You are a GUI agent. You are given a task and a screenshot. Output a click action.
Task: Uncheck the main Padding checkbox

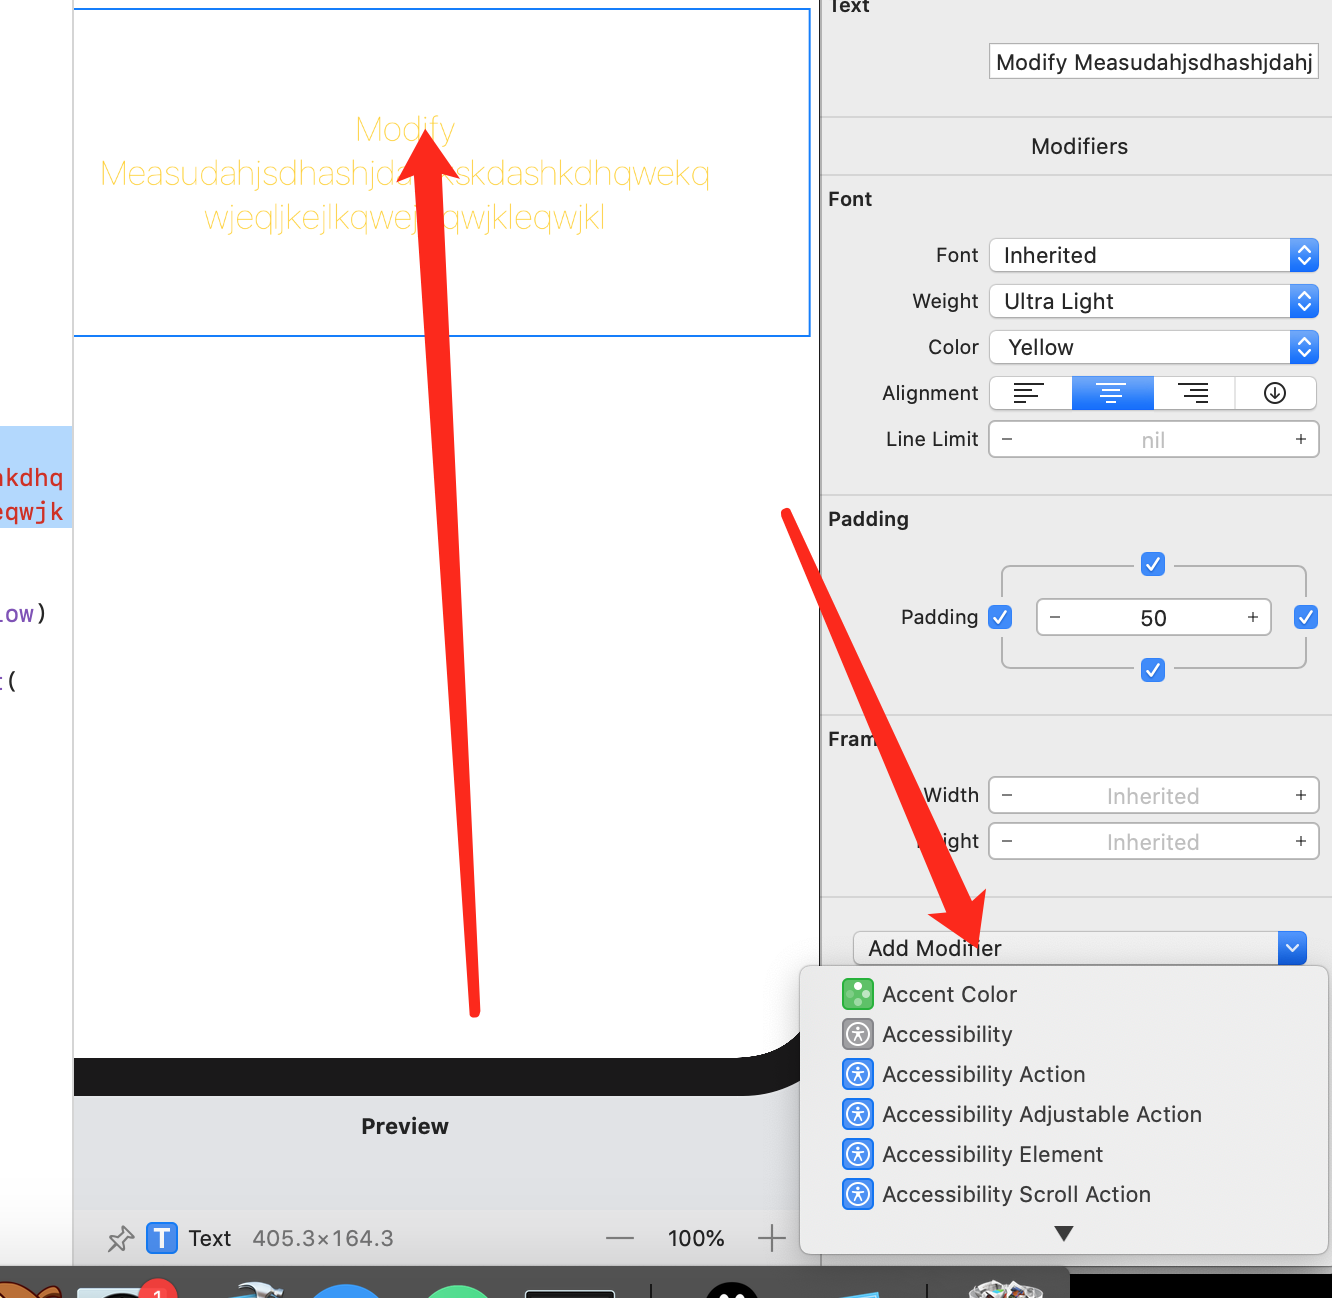[x=1000, y=617]
